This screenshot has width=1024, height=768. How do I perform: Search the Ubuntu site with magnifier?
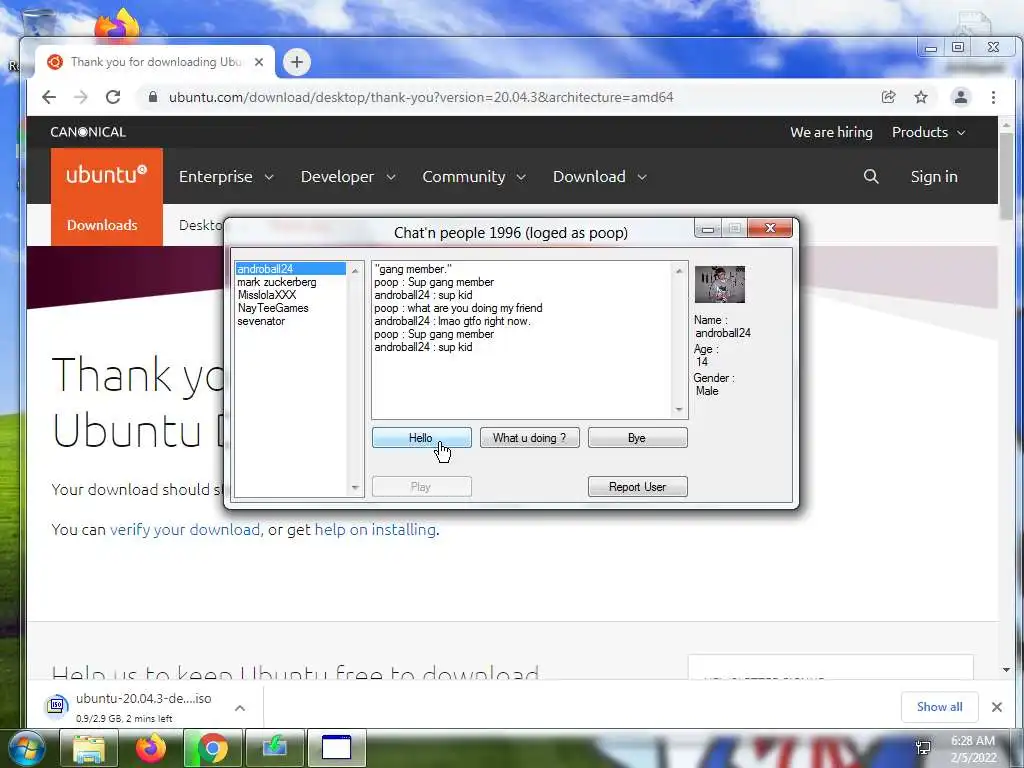(871, 176)
